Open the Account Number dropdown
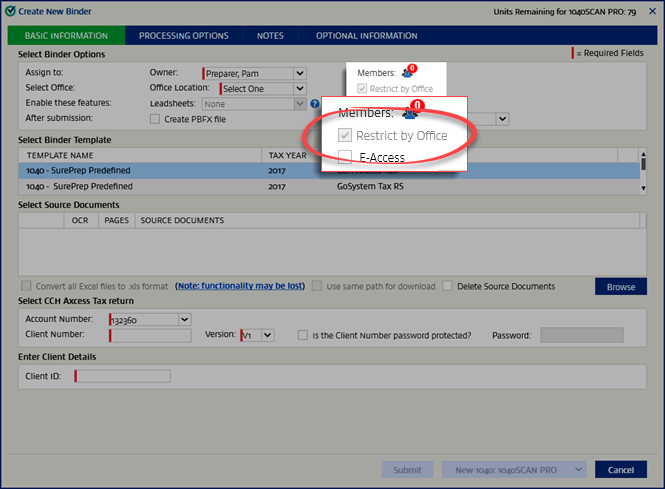Screen dimensions: 665x489 [183, 319]
